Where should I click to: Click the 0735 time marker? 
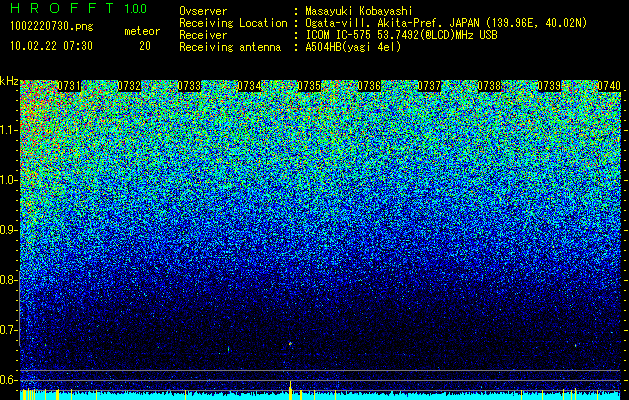click(x=309, y=86)
